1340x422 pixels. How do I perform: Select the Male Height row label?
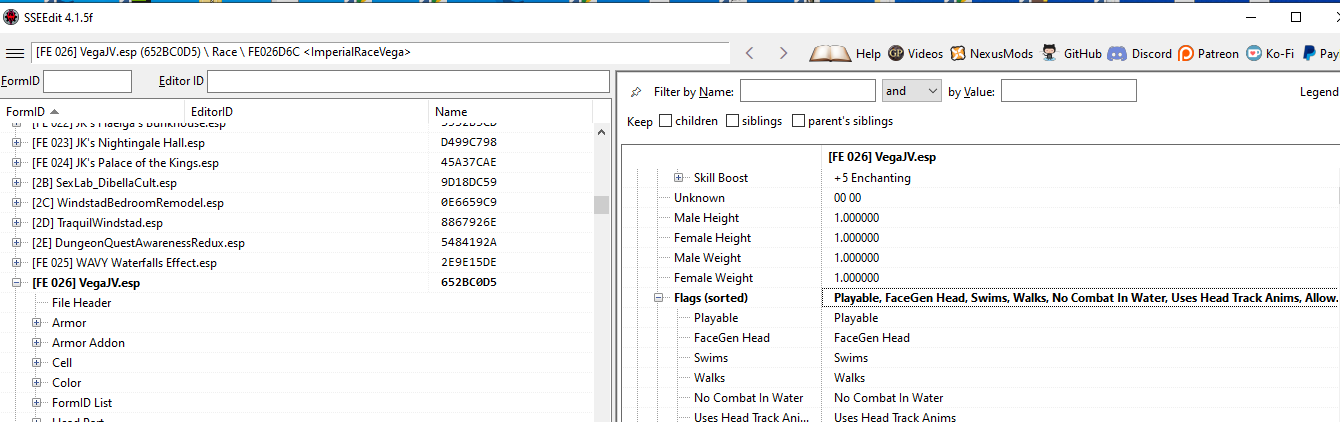(706, 218)
